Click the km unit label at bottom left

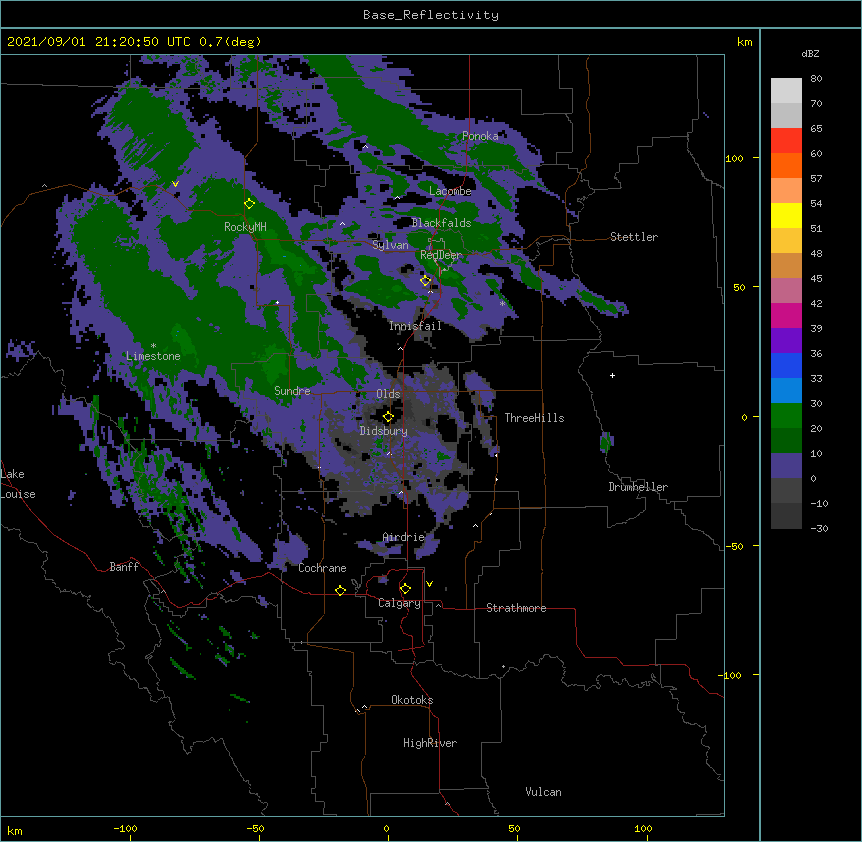click(15, 831)
